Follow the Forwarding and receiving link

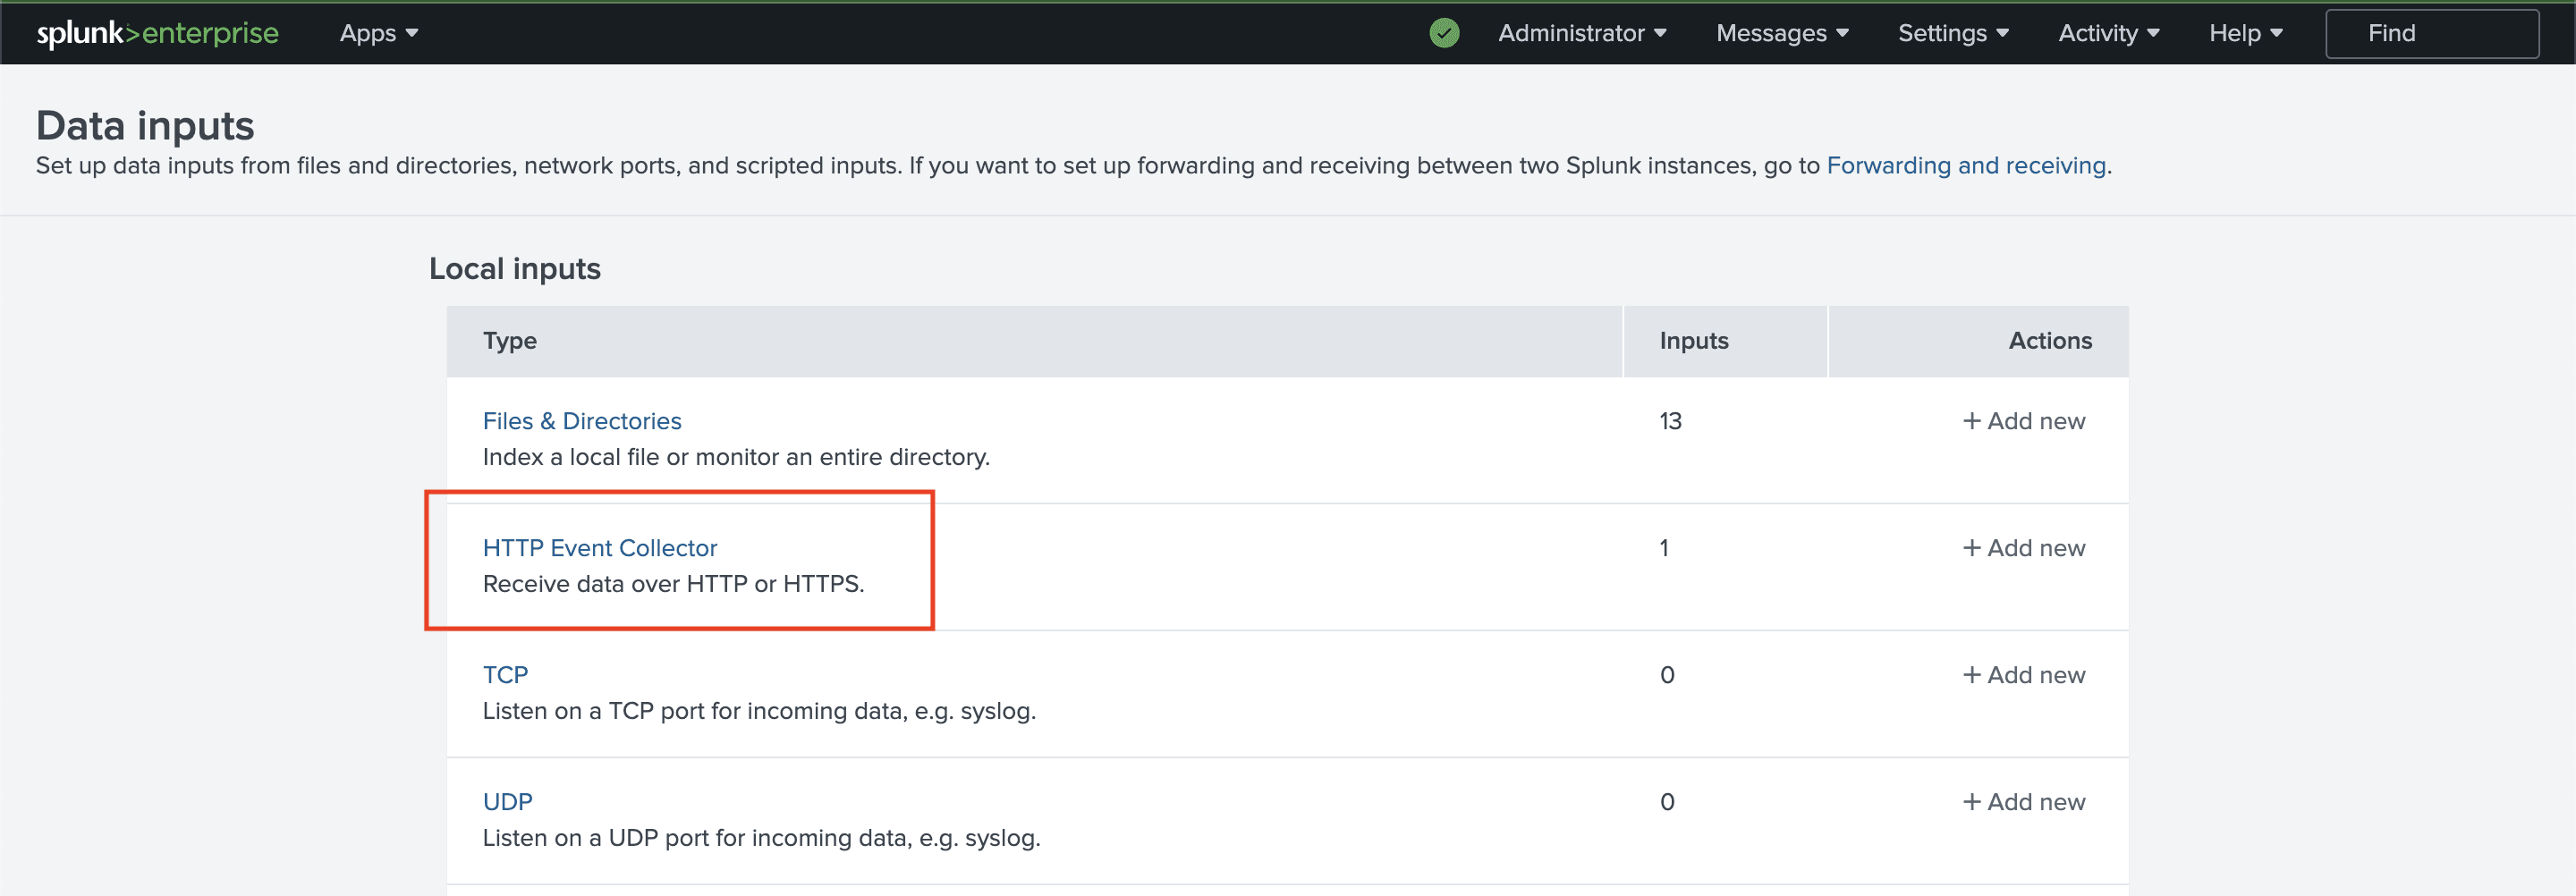tap(1965, 165)
